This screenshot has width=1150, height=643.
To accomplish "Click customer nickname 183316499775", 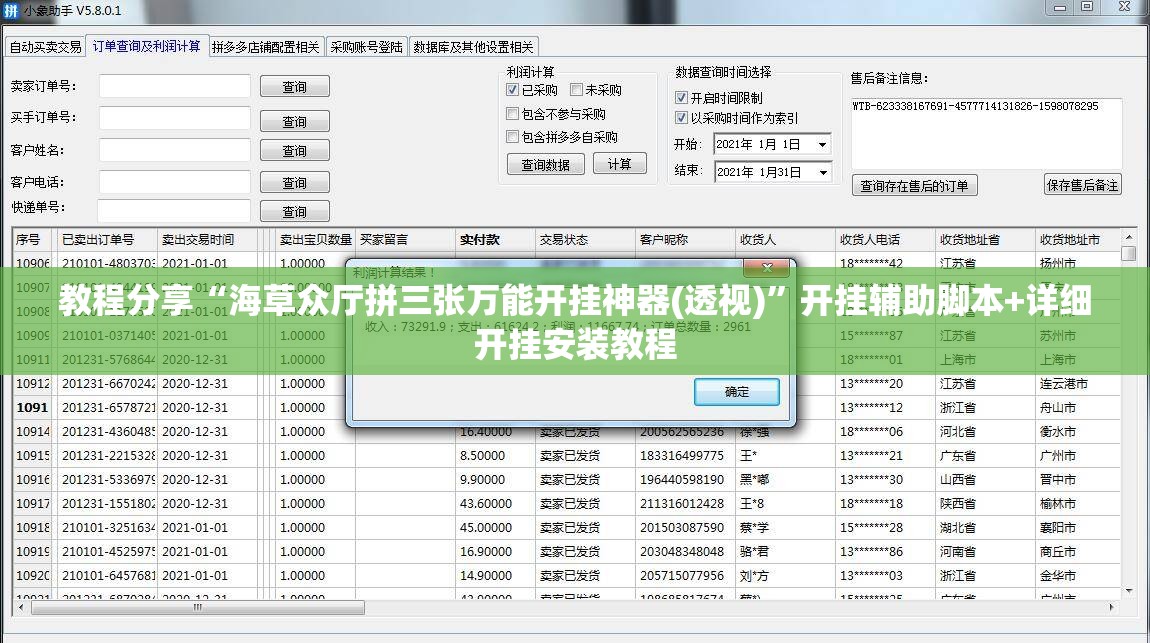I will click(685, 455).
